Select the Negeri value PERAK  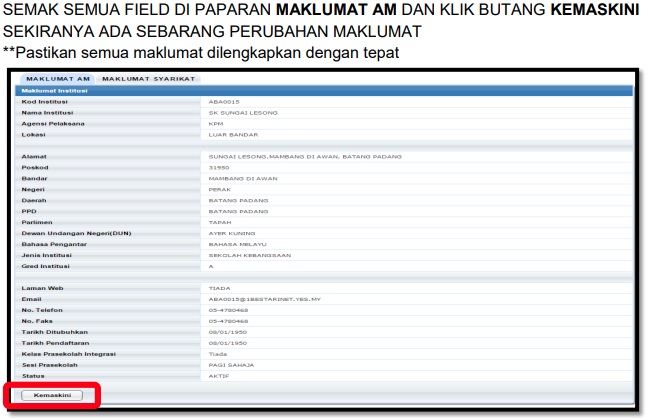219,189
